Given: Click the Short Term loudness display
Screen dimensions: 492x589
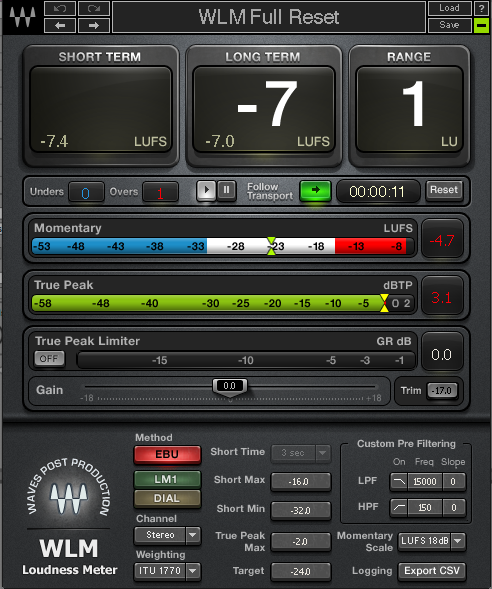Looking at the screenshot, I should [x=100, y=109].
